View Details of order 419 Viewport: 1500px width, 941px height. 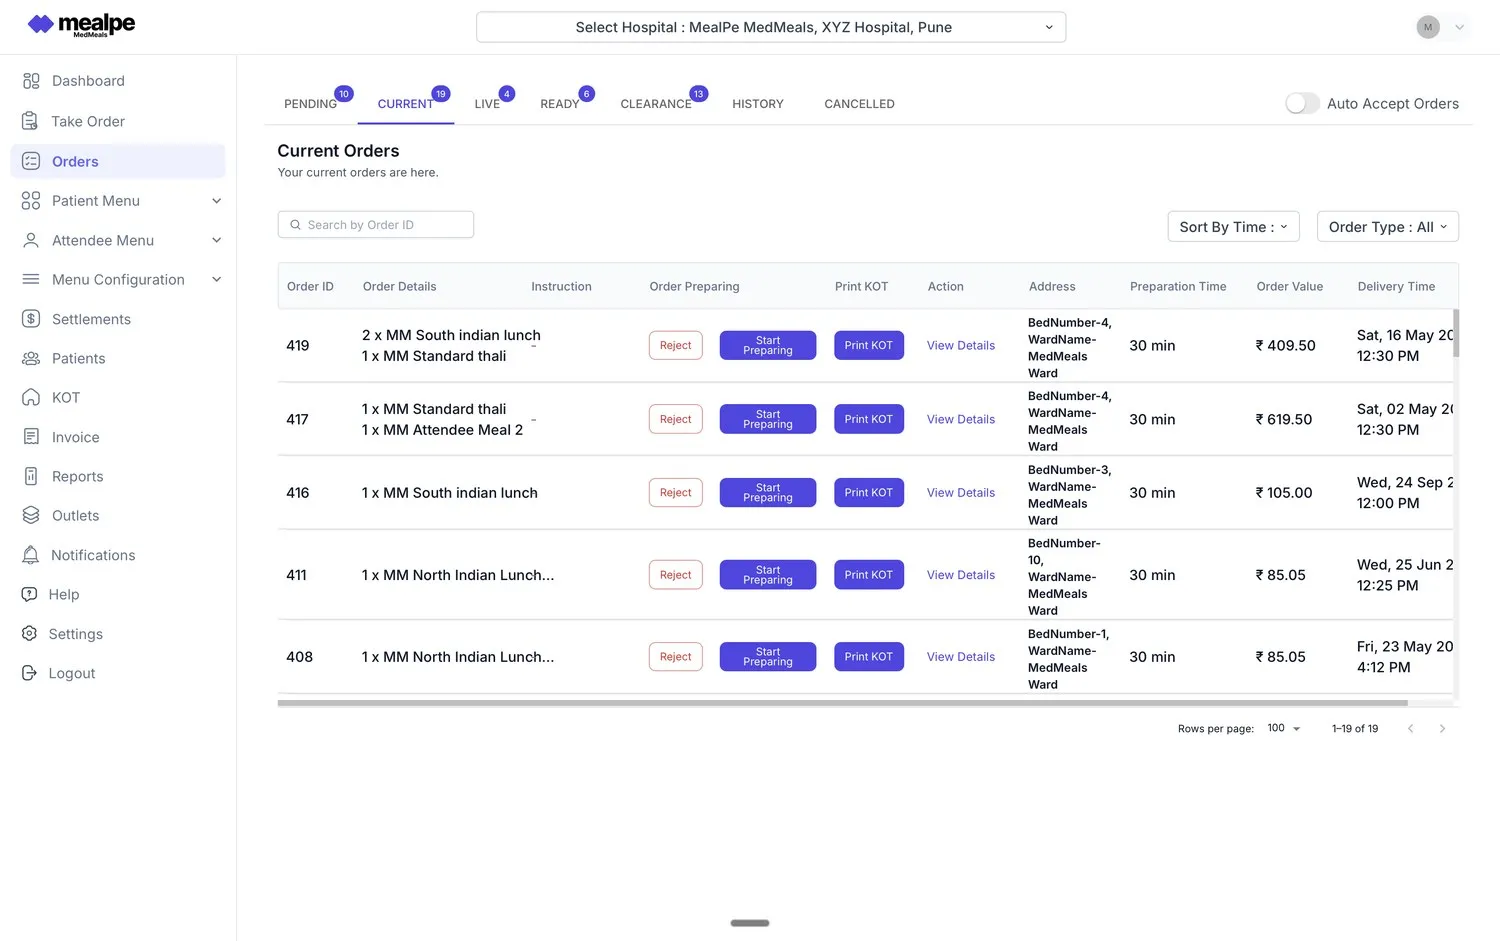961,345
